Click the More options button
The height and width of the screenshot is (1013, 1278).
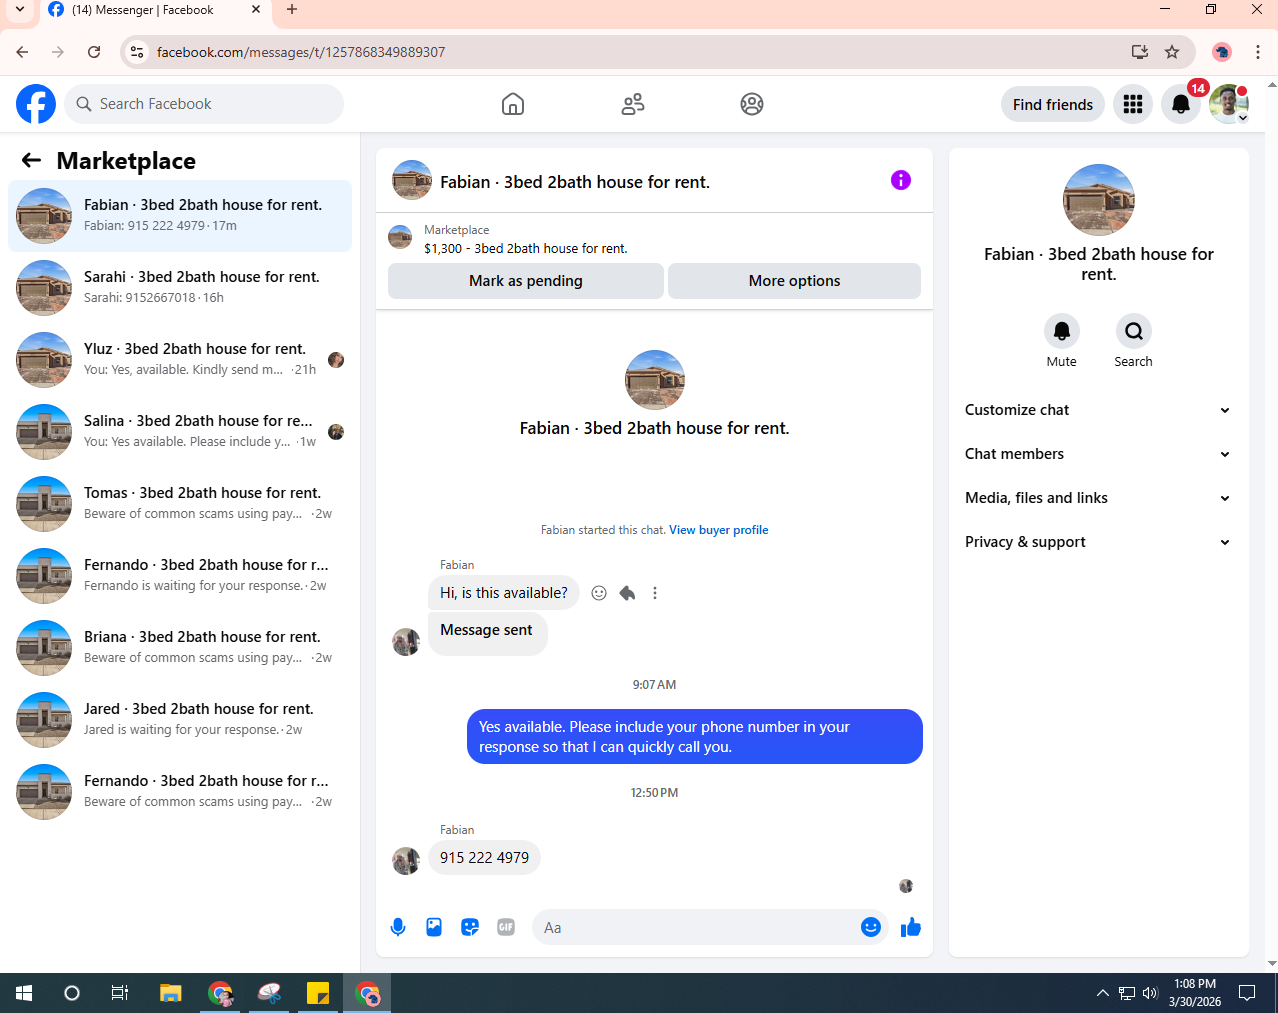tap(794, 281)
